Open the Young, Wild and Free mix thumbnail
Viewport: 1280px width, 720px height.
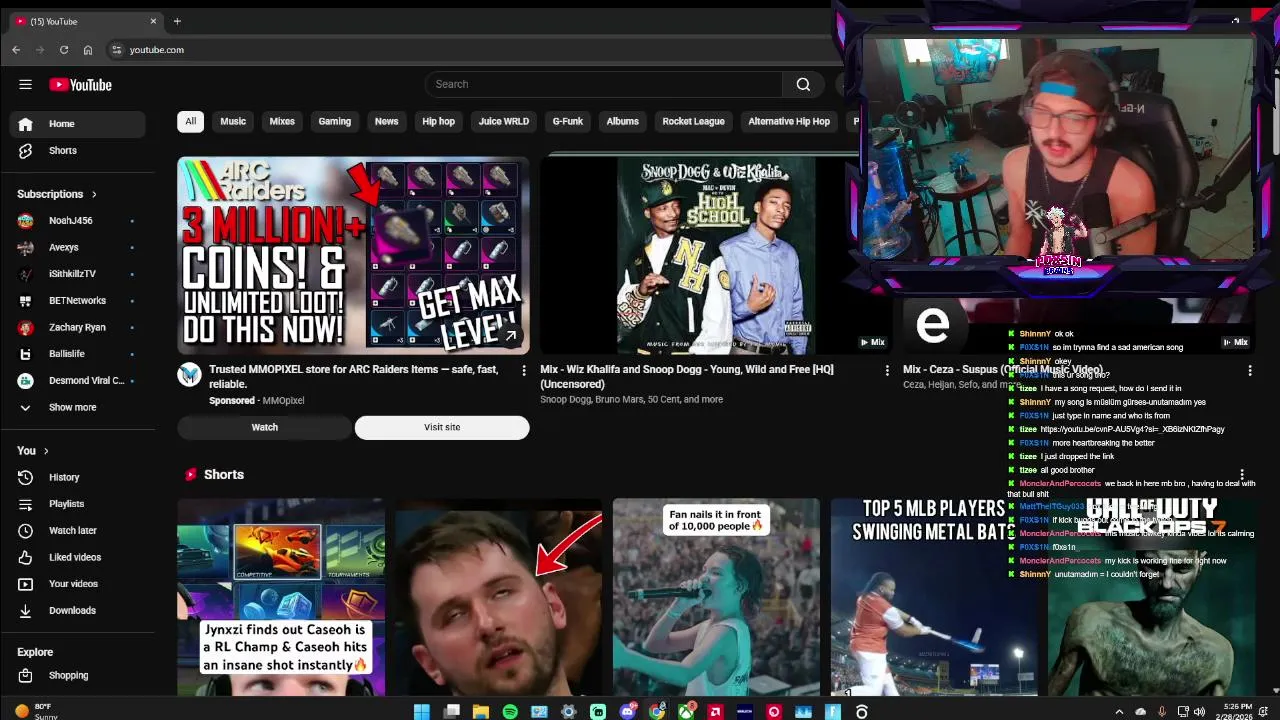716,255
